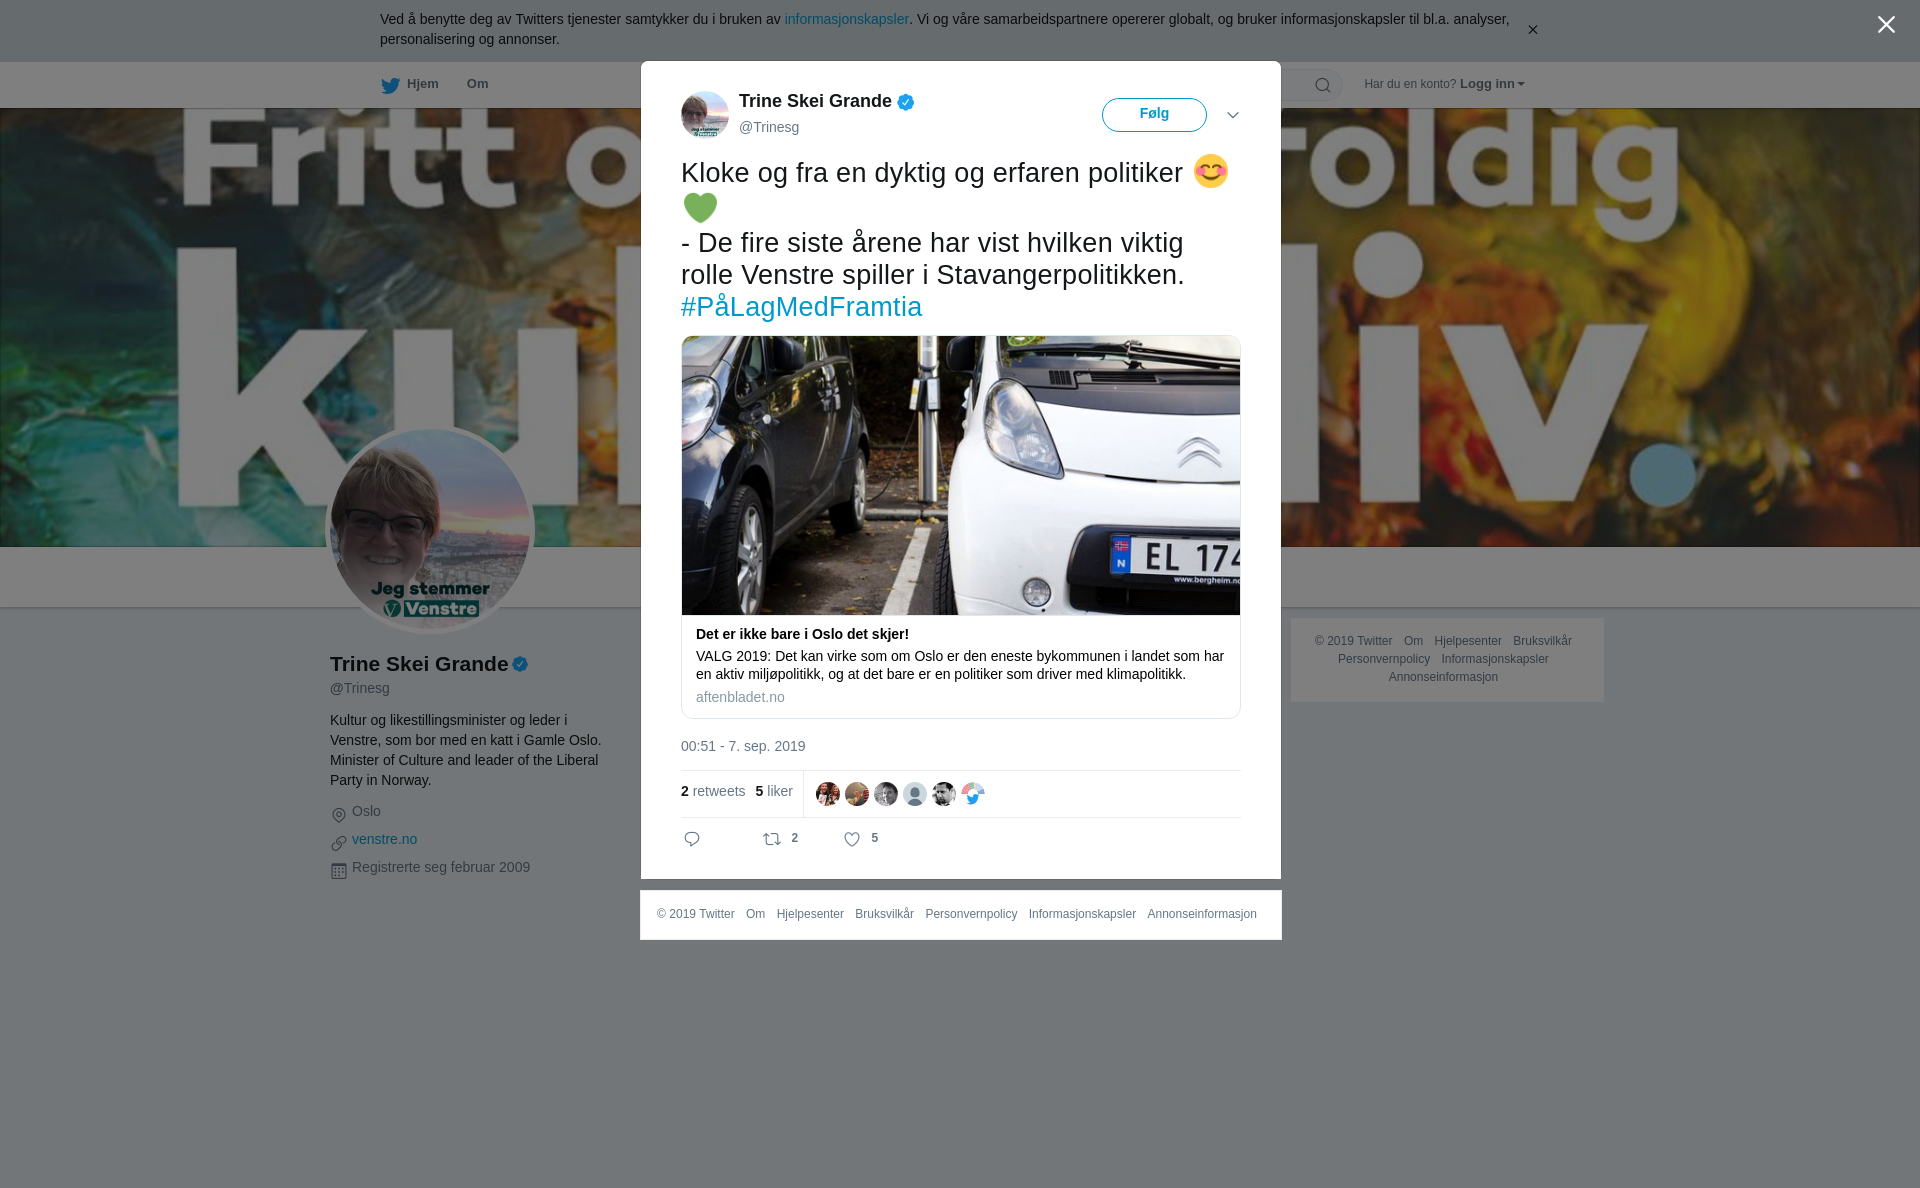Go to Hjem in top navigation
Viewport: 1920px width, 1188px height.
422,84
